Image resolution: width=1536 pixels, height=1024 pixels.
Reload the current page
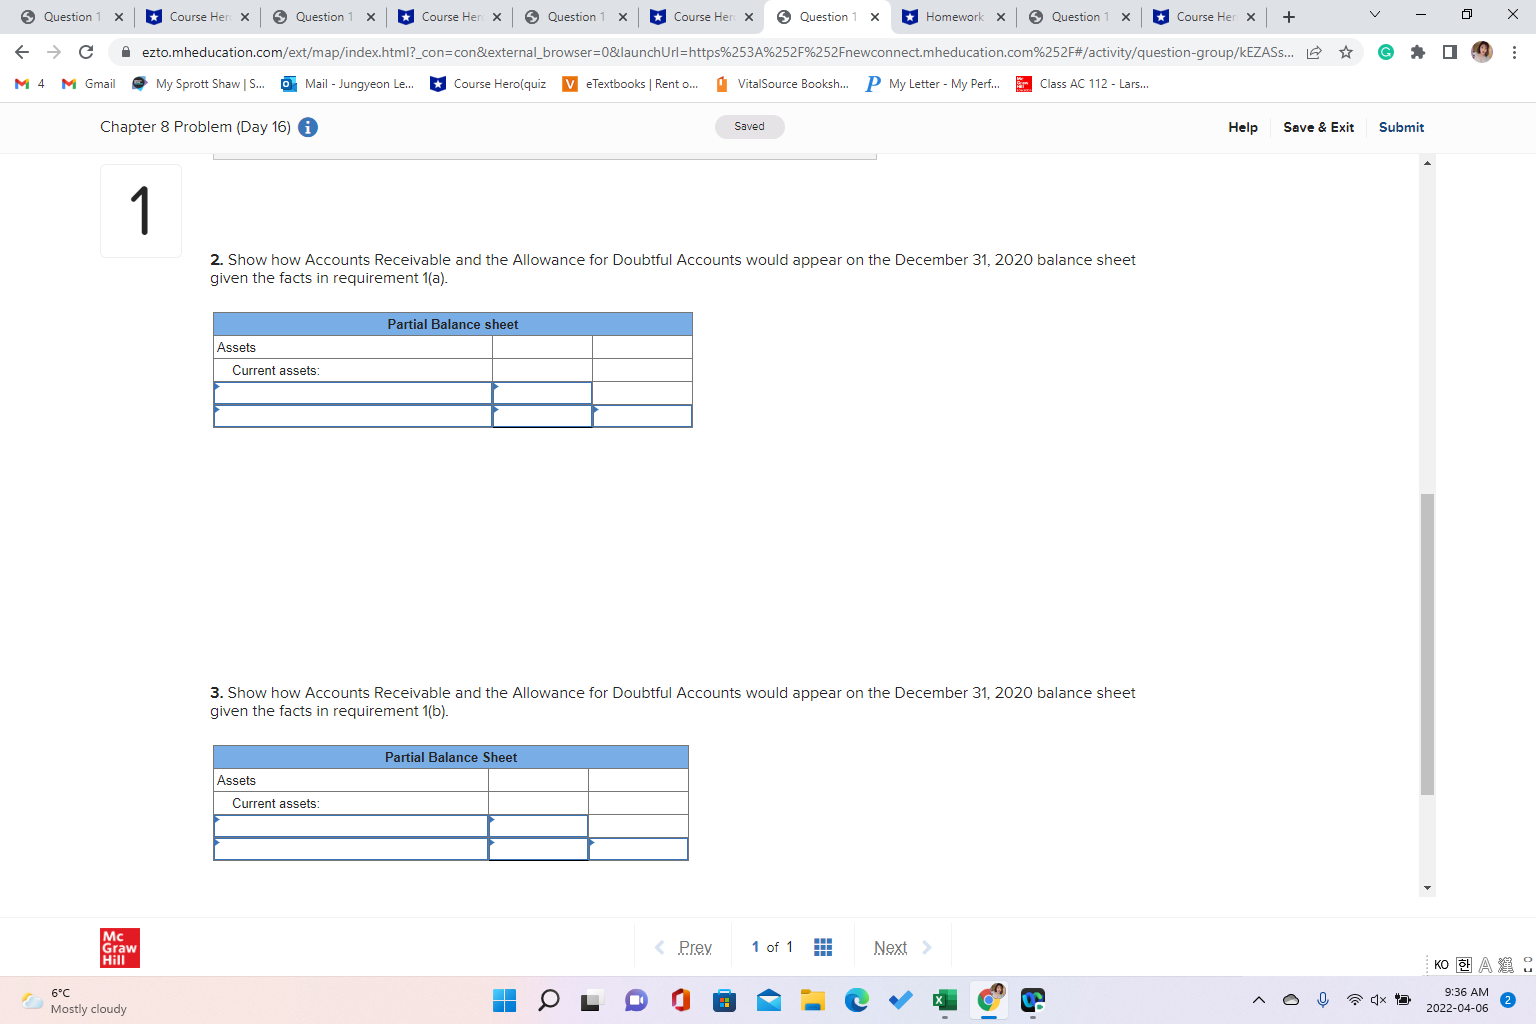point(86,52)
